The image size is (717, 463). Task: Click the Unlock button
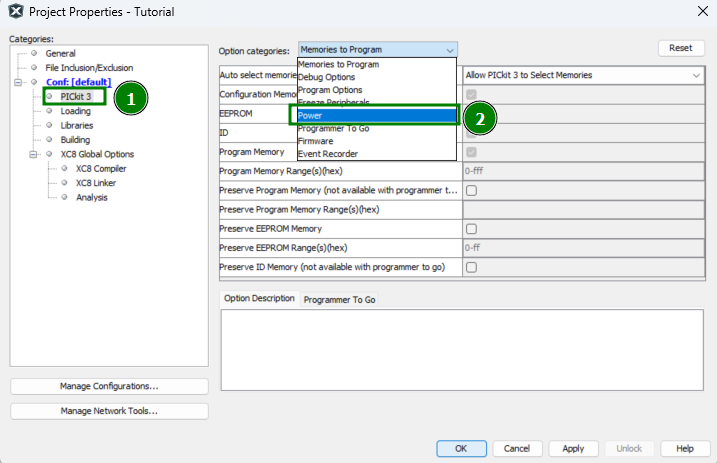(x=629, y=449)
